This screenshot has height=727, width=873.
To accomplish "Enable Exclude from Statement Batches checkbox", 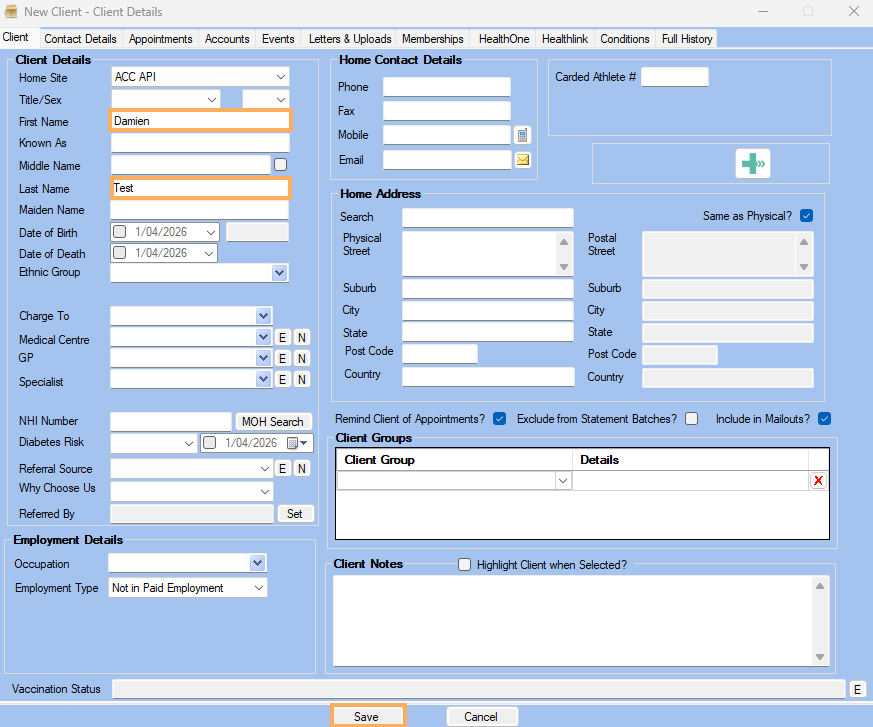I will point(692,419).
